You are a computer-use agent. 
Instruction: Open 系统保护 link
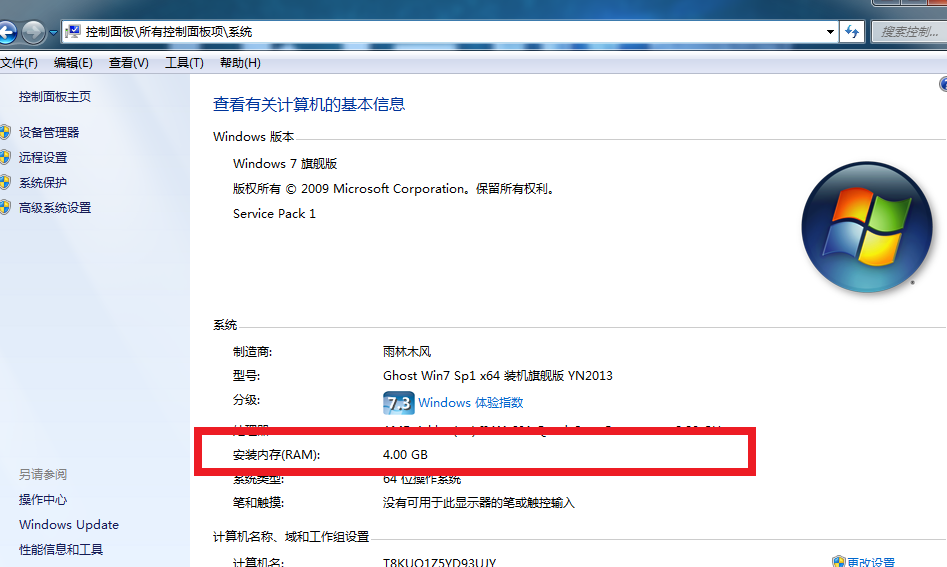pos(43,182)
